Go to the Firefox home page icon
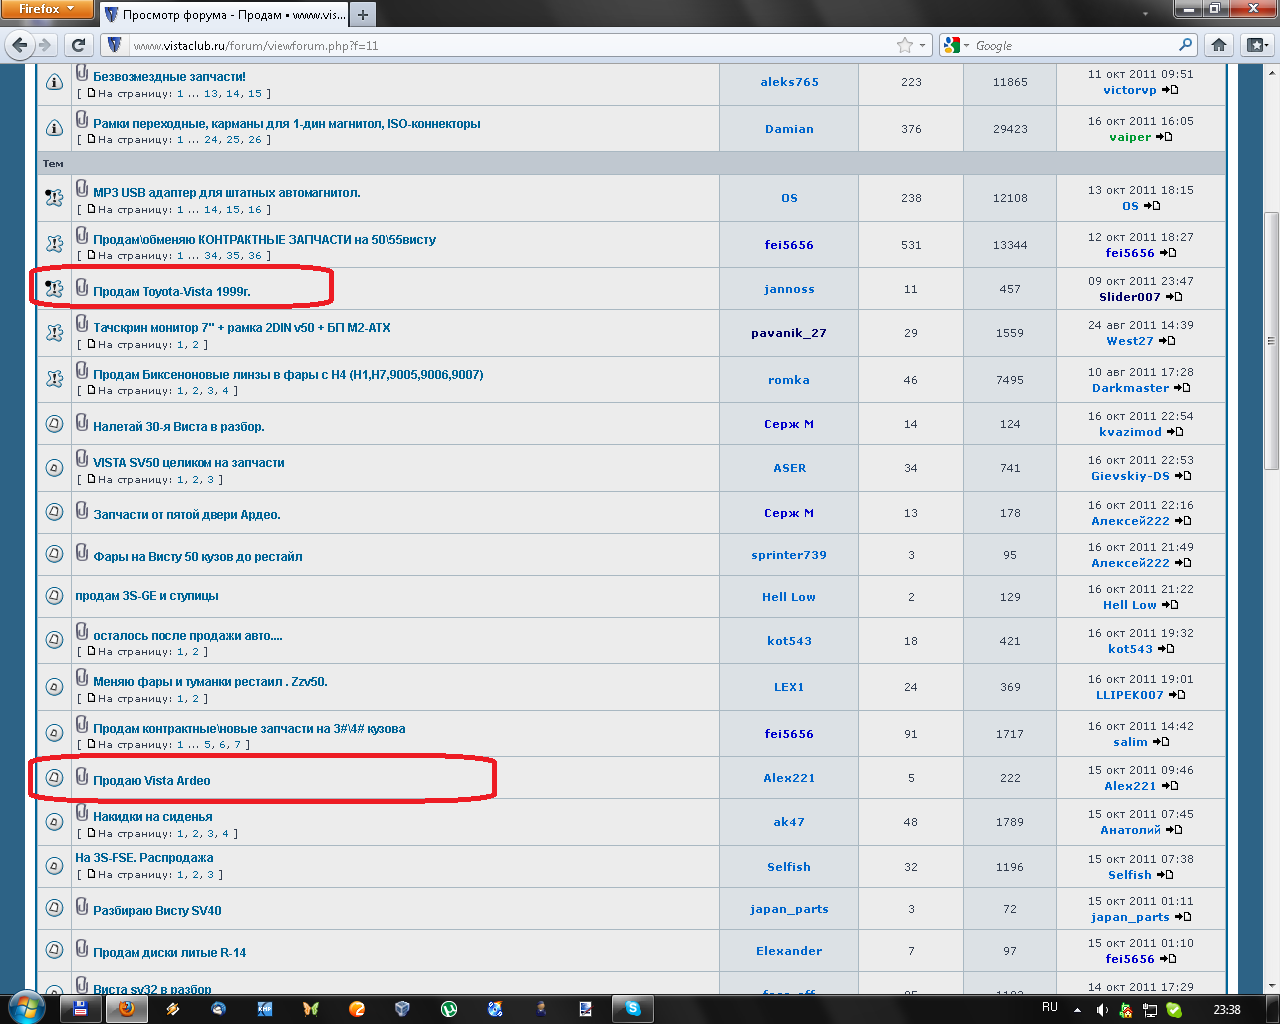This screenshot has height=1024, width=1280. 1218,45
